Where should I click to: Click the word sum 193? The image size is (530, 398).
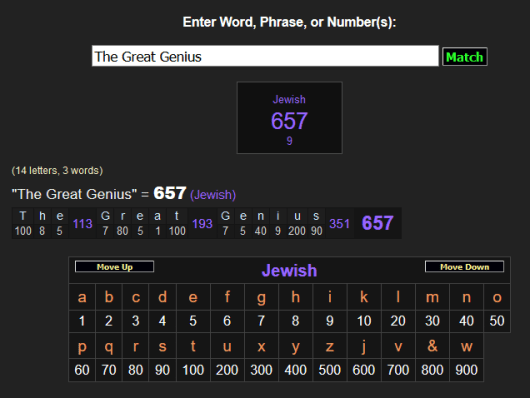[x=202, y=224]
